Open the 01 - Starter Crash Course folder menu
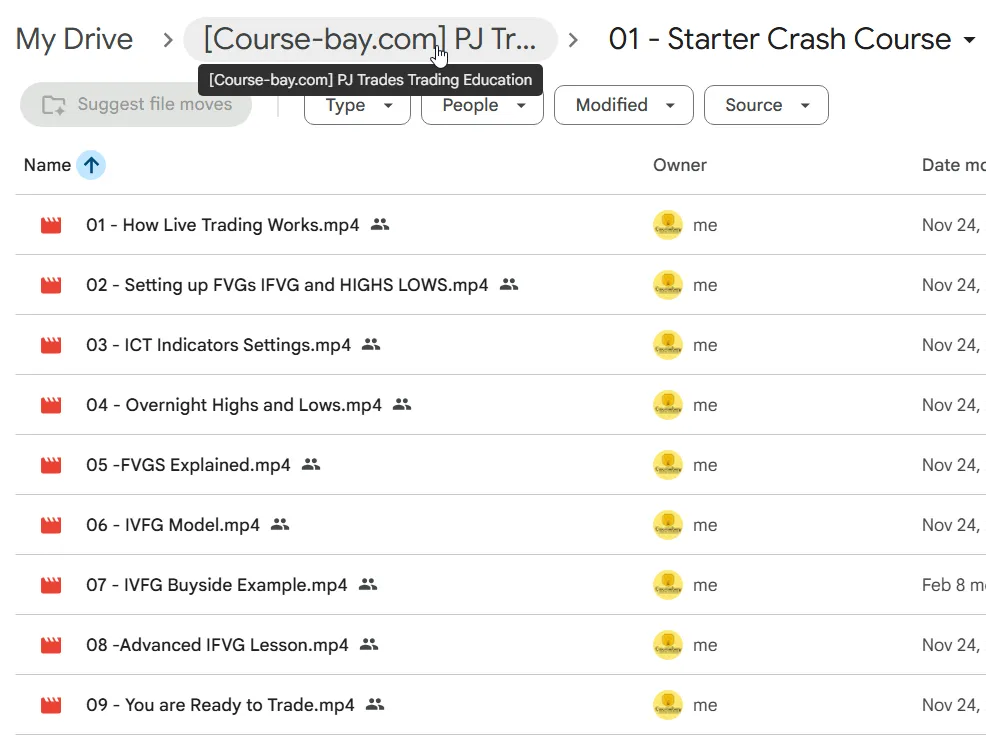 coord(792,39)
